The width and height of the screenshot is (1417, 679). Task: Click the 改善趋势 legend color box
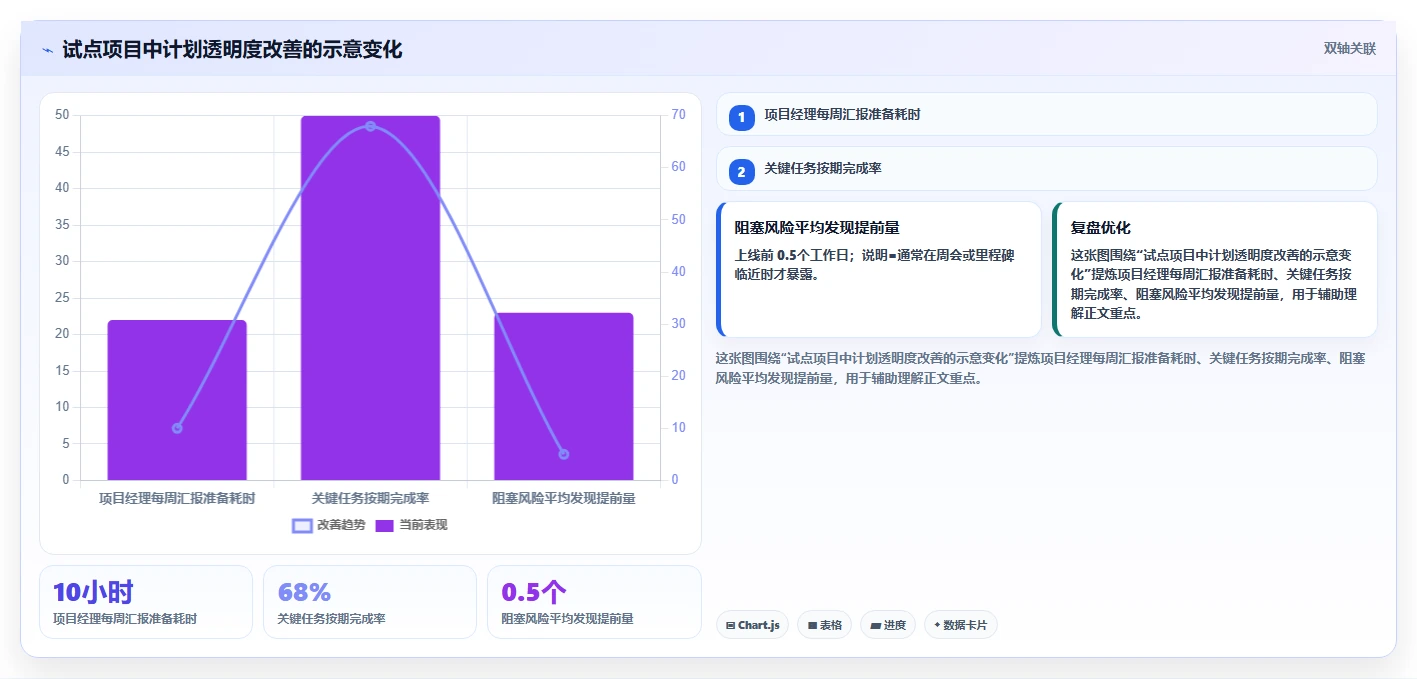click(x=302, y=525)
